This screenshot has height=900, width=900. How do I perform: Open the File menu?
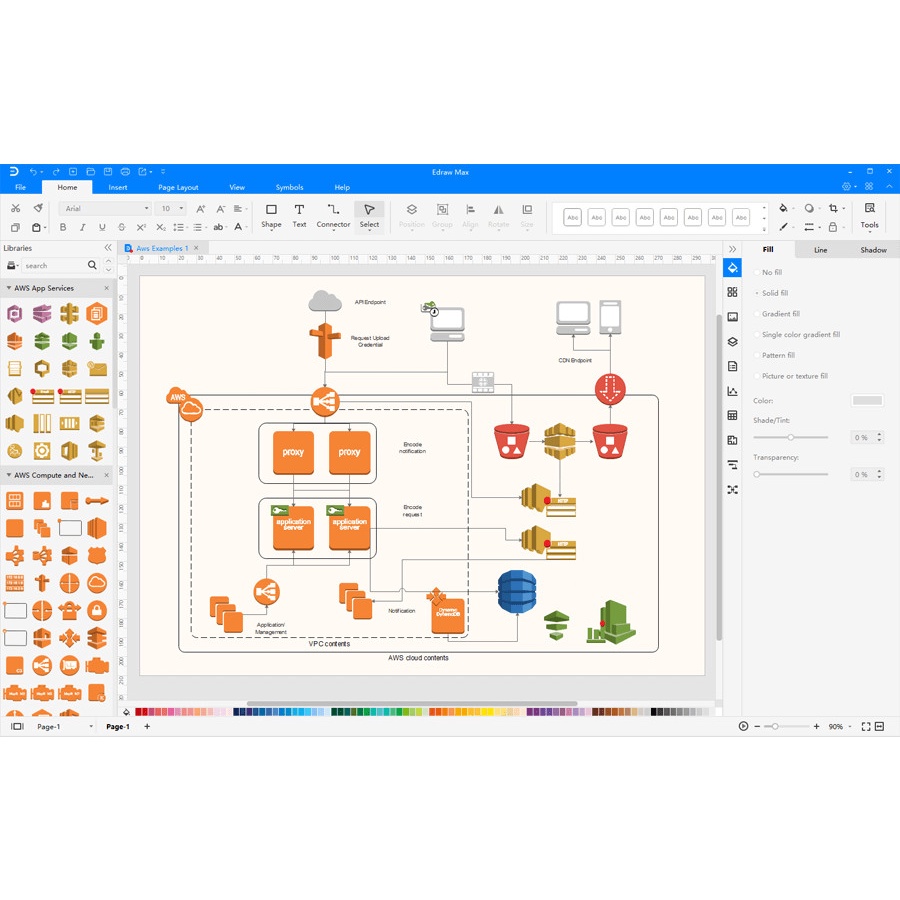click(20, 187)
